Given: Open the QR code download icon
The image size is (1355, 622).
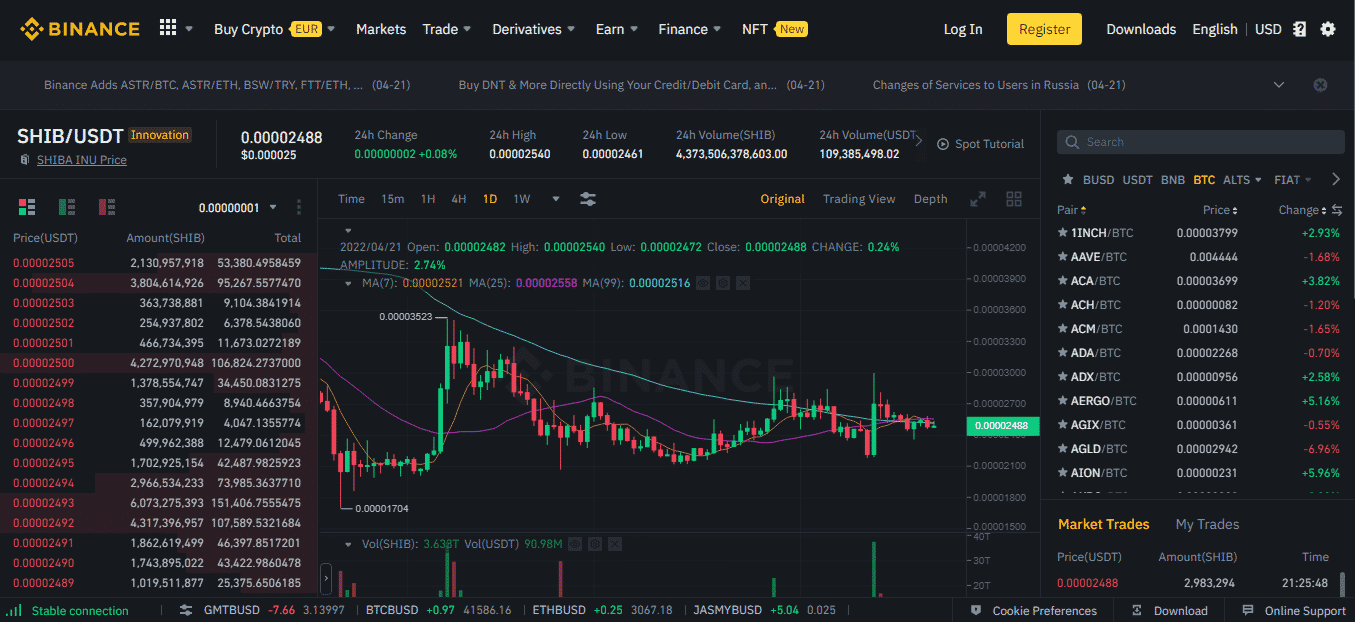Looking at the screenshot, I should pos(1299,29).
